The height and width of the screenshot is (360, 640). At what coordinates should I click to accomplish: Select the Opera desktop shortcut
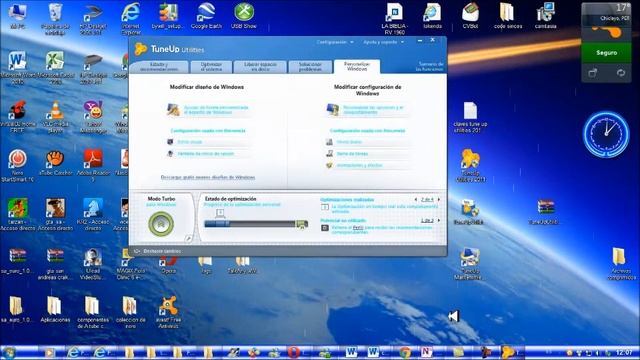[168, 264]
